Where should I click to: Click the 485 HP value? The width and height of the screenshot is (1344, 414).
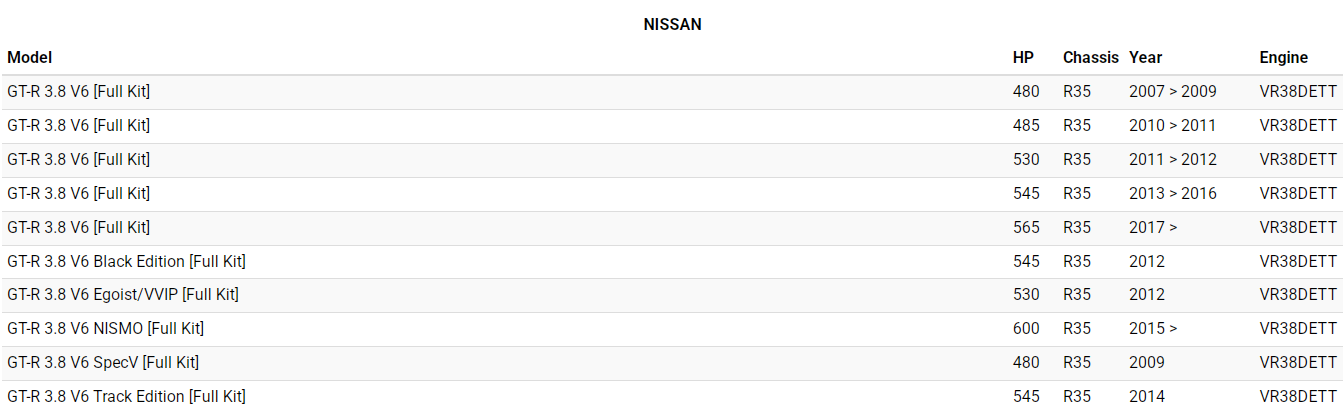1026,126
